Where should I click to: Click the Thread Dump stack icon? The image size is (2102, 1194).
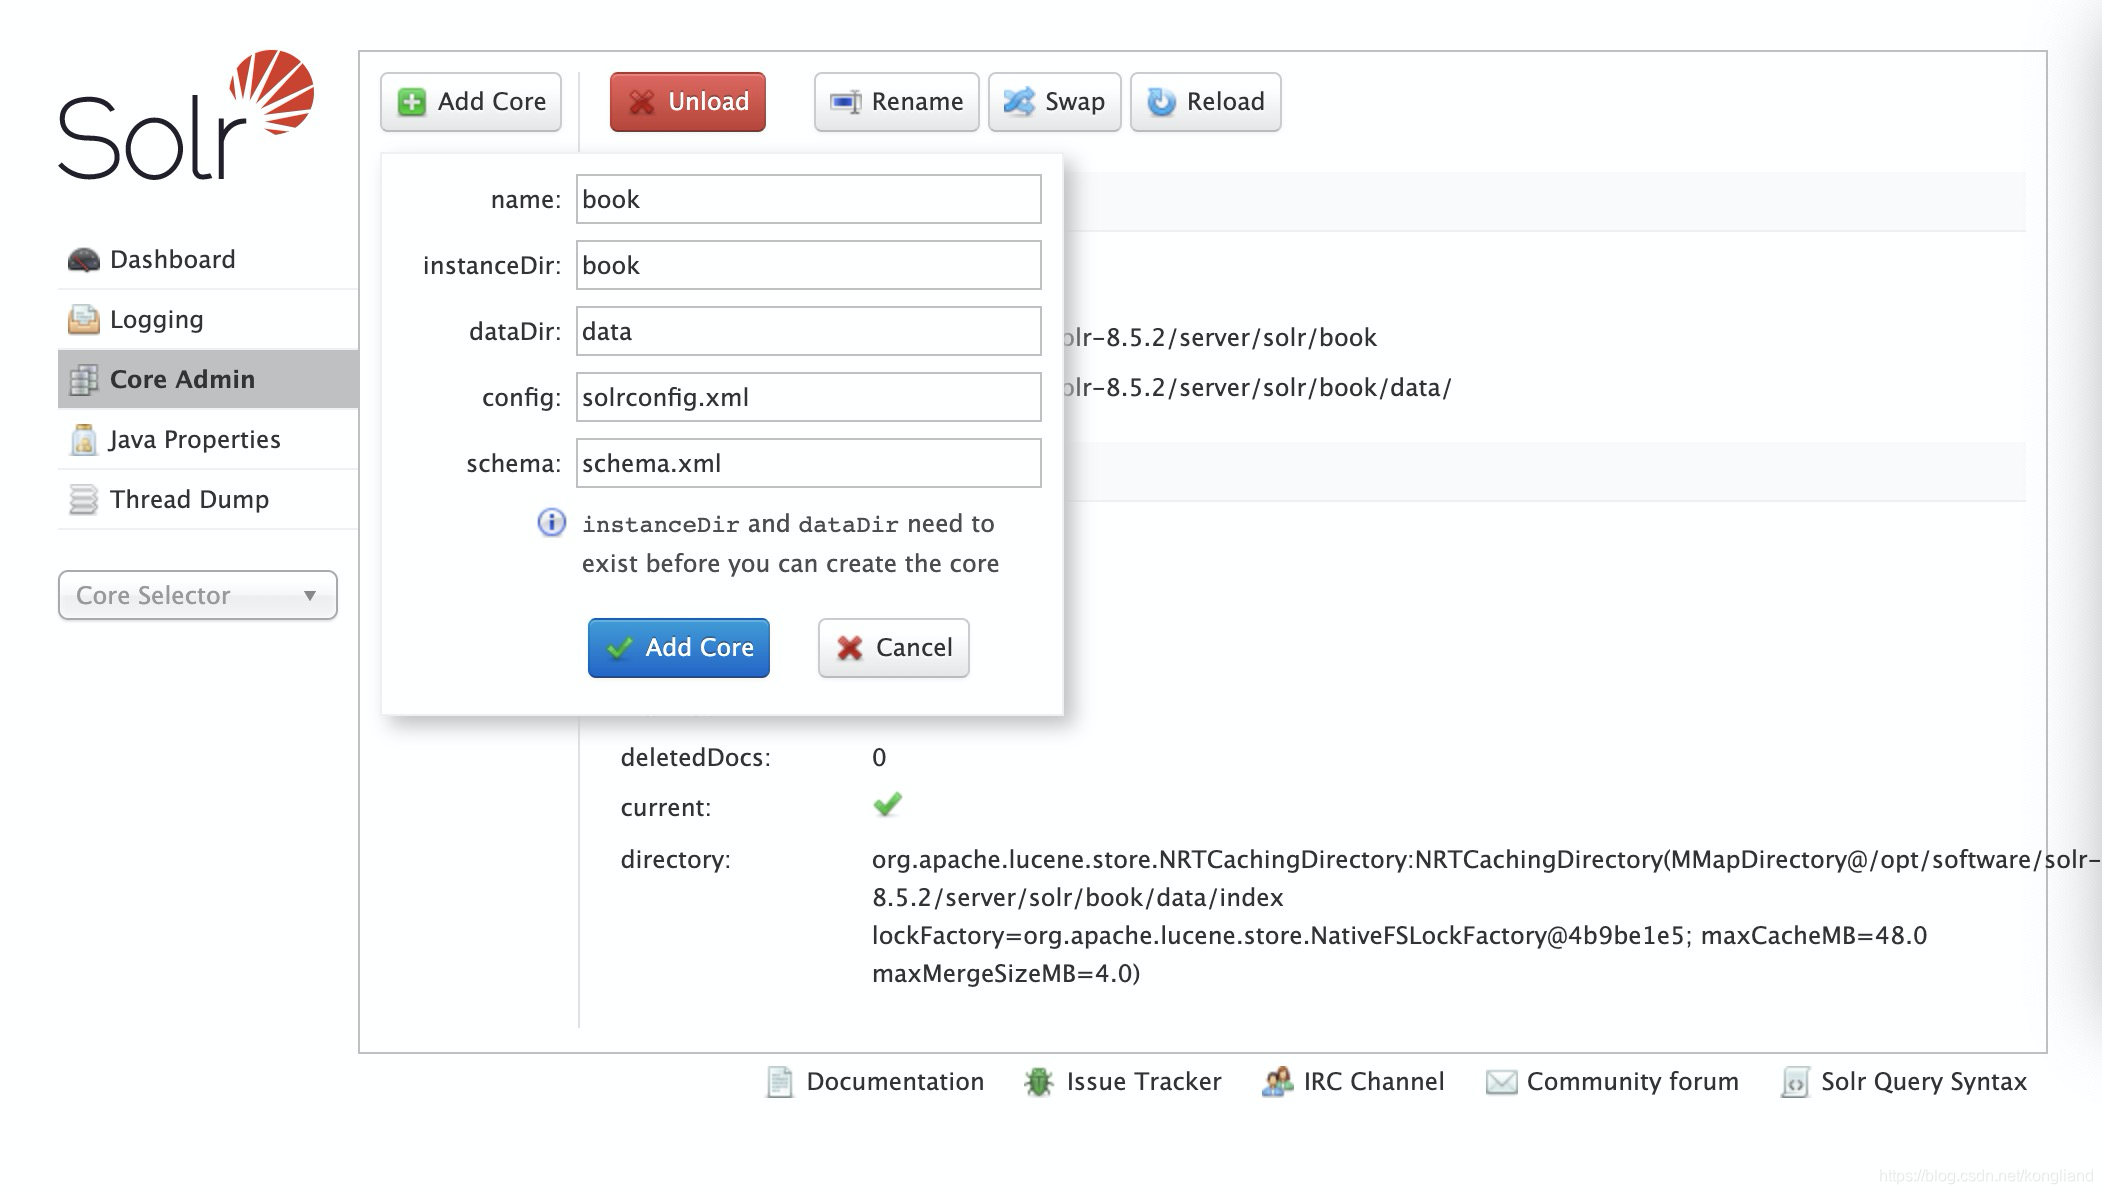coord(85,498)
